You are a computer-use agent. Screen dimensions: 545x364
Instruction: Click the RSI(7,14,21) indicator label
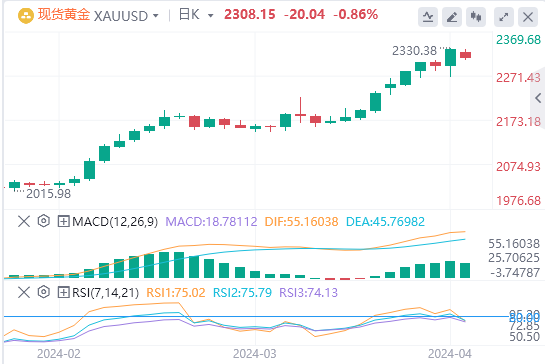(106, 292)
